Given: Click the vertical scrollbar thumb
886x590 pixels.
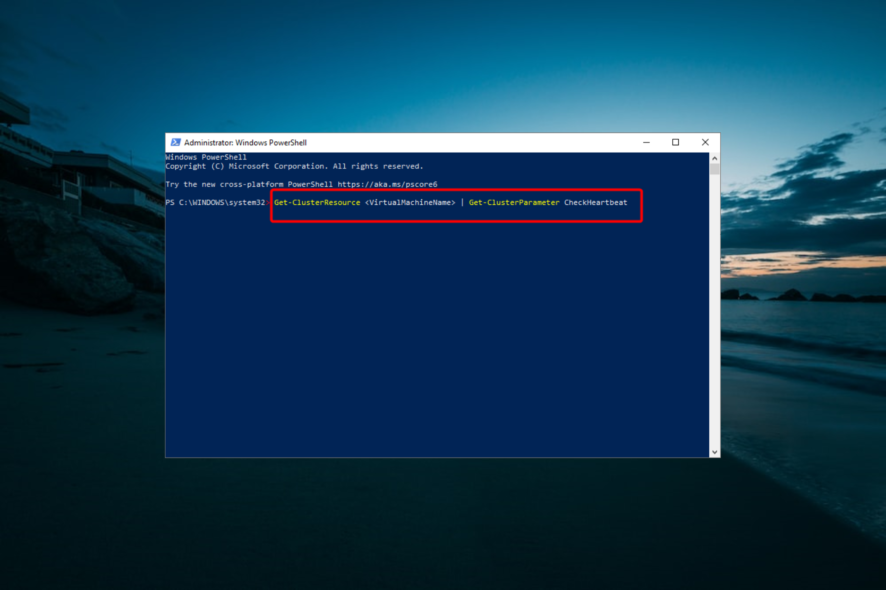Looking at the screenshot, I should pyautogui.click(x=714, y=169).
